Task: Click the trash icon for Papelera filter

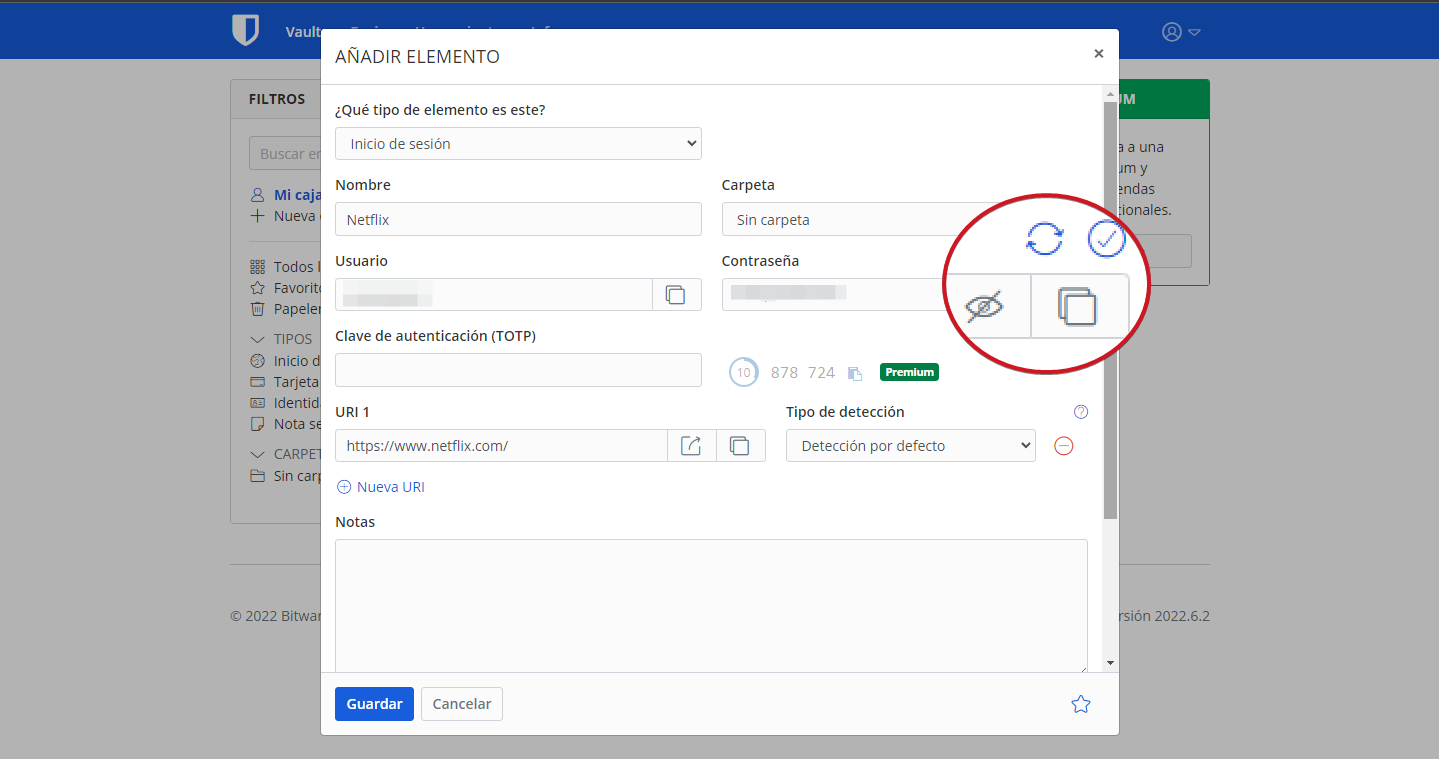Action: point(257,309)
